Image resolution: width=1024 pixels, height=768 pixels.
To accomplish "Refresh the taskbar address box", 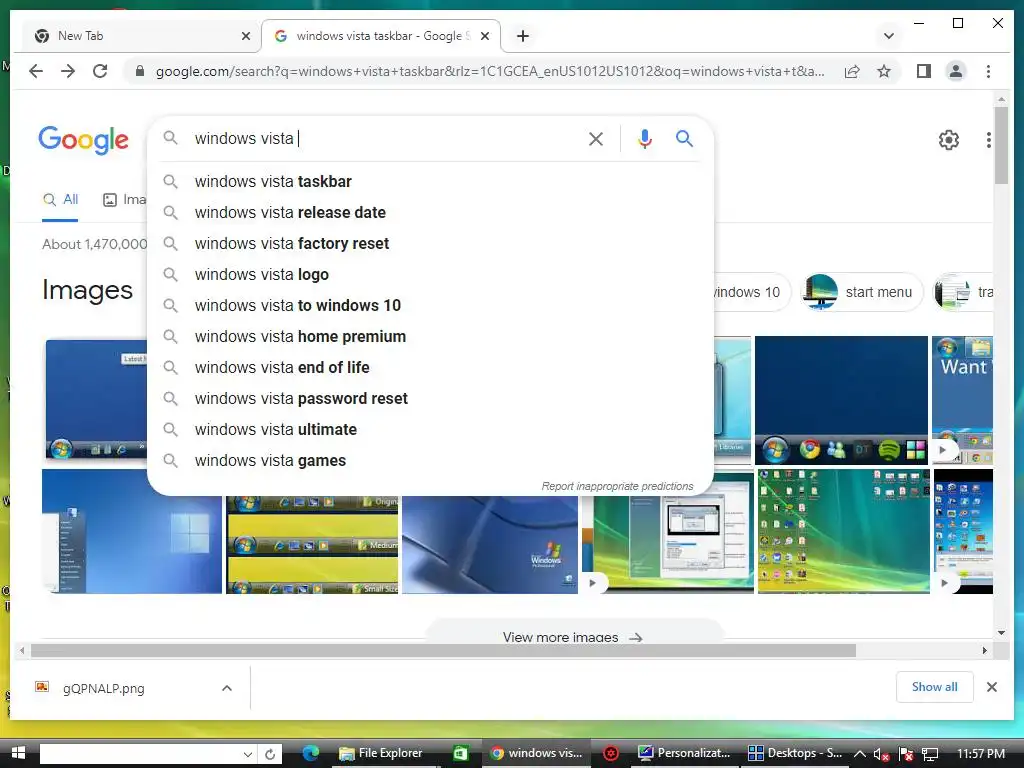I will click(270, 754).
